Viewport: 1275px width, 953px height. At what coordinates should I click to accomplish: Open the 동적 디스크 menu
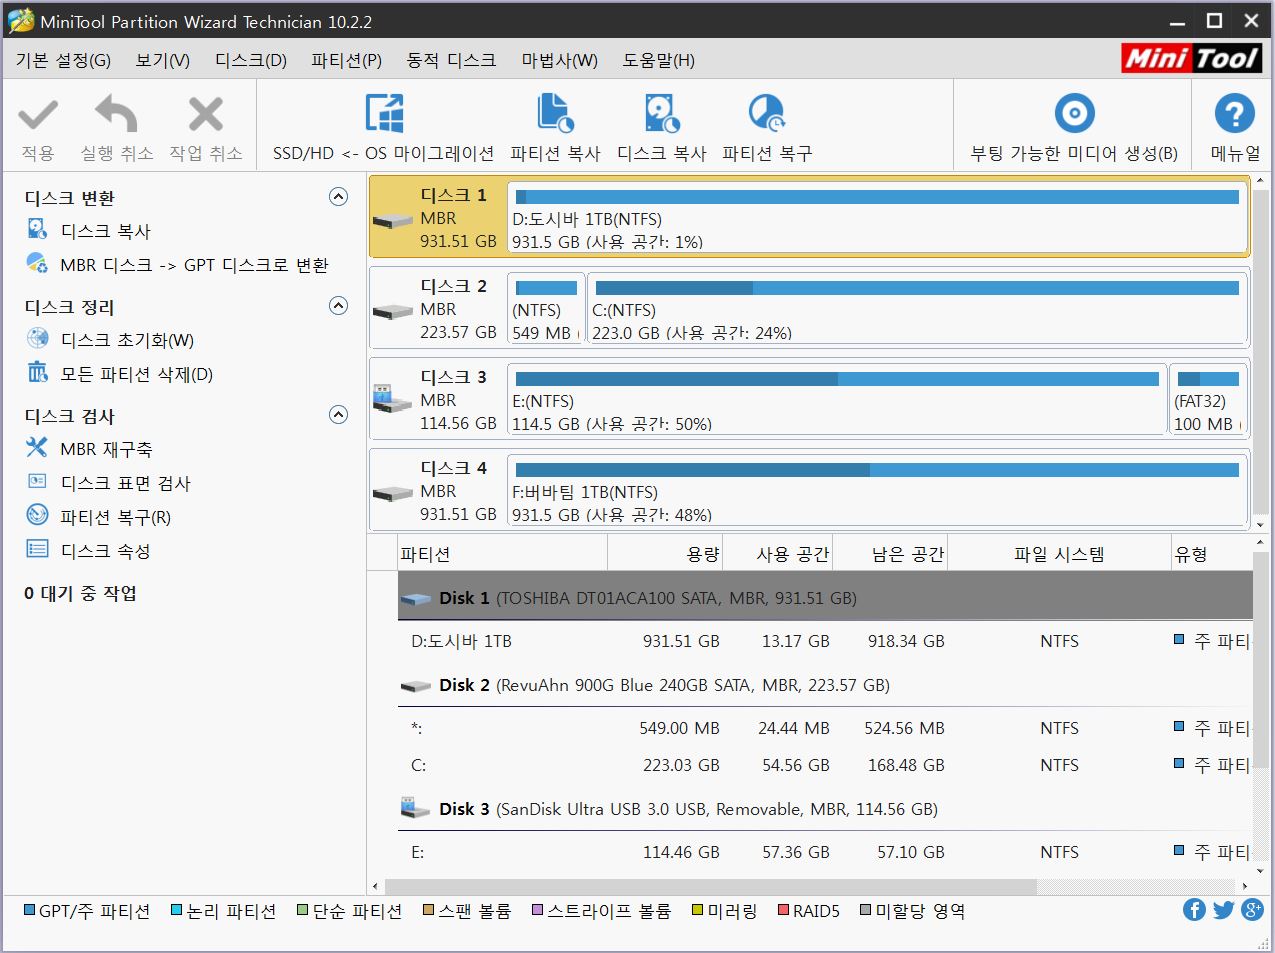click(x=451, y=60)
